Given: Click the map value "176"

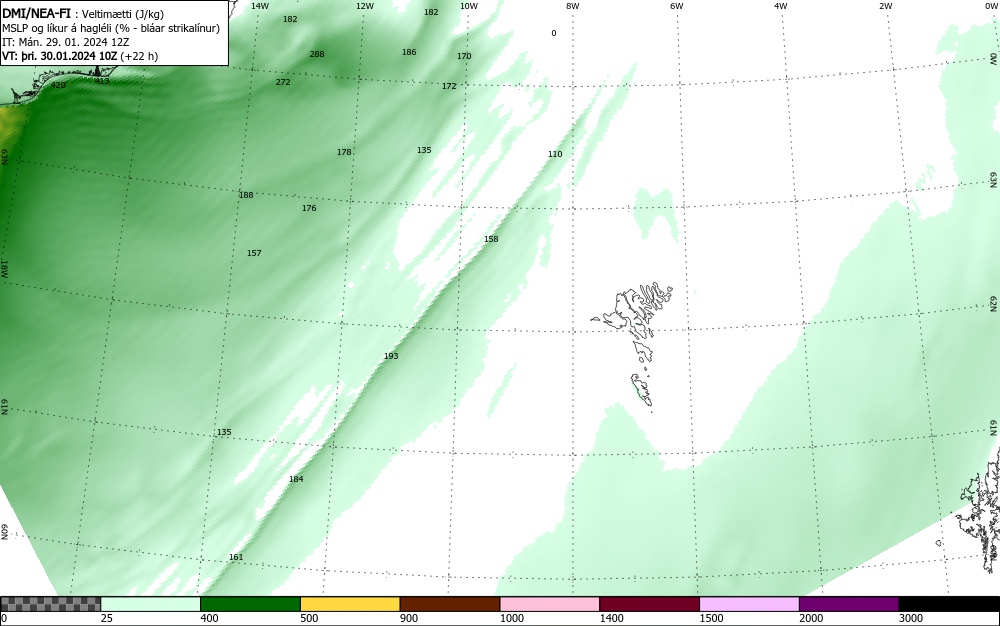Looking at the screenshot, I should point(309,208).
